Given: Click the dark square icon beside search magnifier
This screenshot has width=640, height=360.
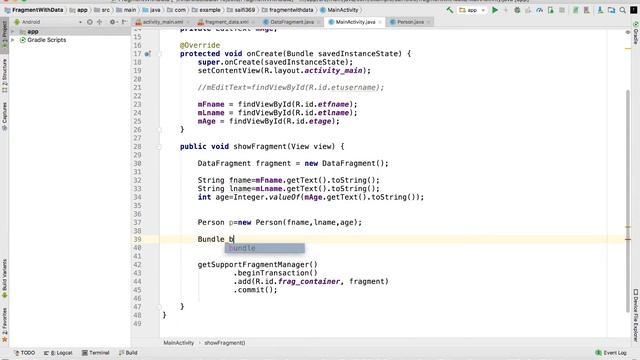Looking at the screenshot, I should click(633, 10).
